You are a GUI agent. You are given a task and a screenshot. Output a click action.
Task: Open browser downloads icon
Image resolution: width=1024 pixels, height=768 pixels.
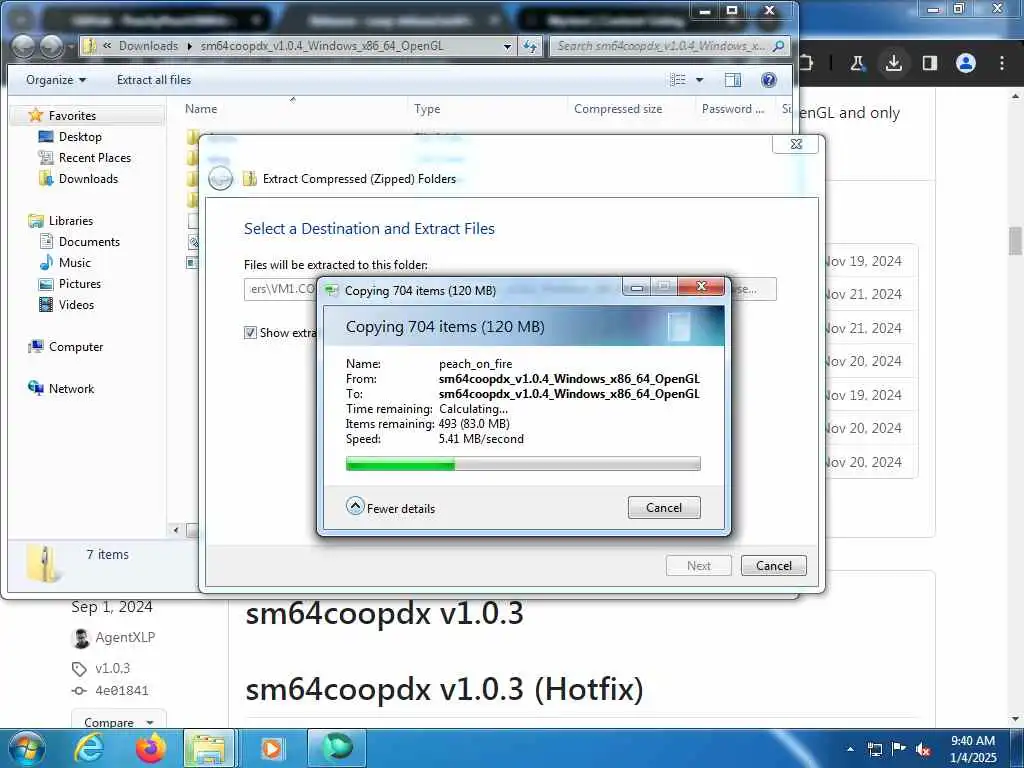[x=893, y=63]
